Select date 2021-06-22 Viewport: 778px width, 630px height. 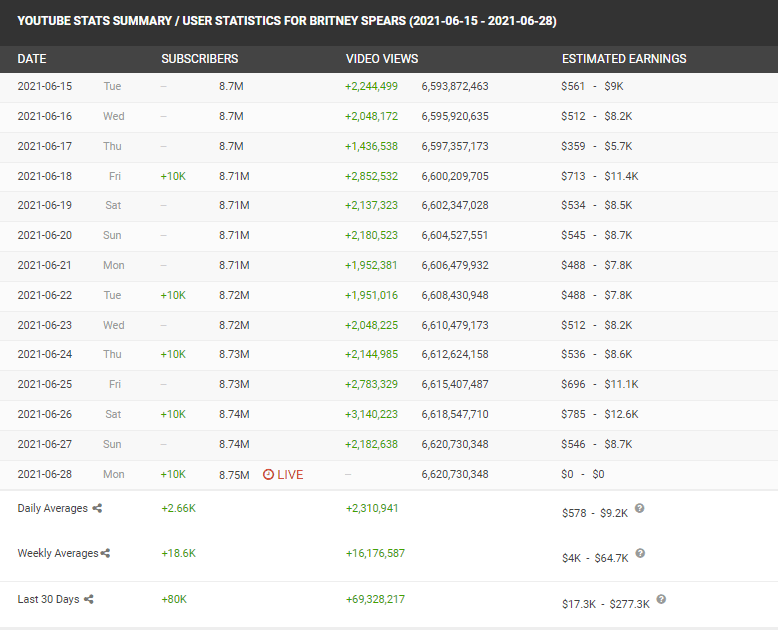point(45,295)
